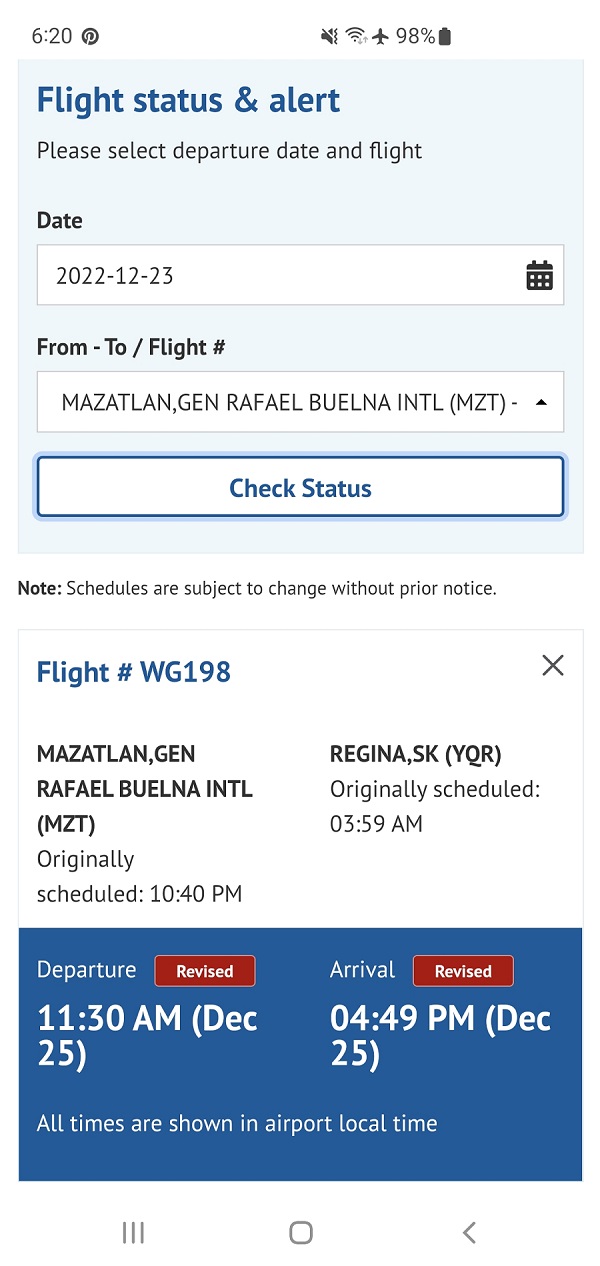
Task: Tap the Android back navigation icon
Action: click(x=469, y=1233)
